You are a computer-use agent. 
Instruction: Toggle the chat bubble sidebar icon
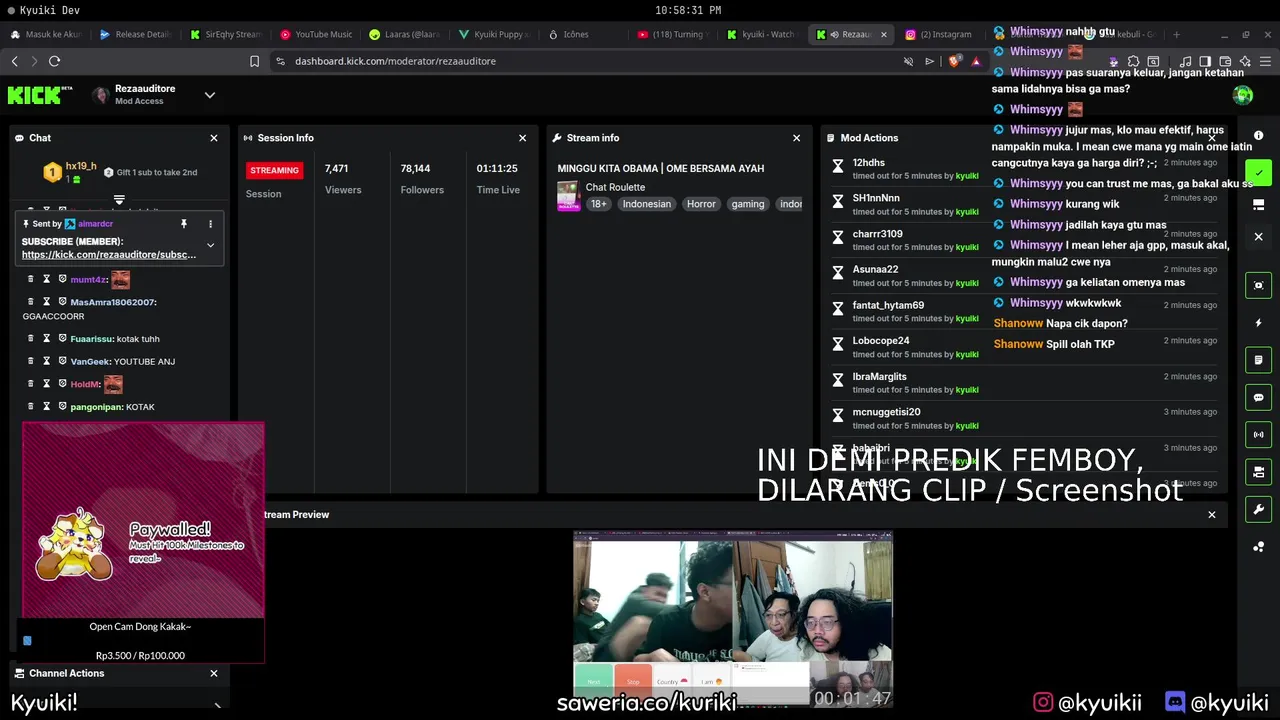[x=1258, y=397]
